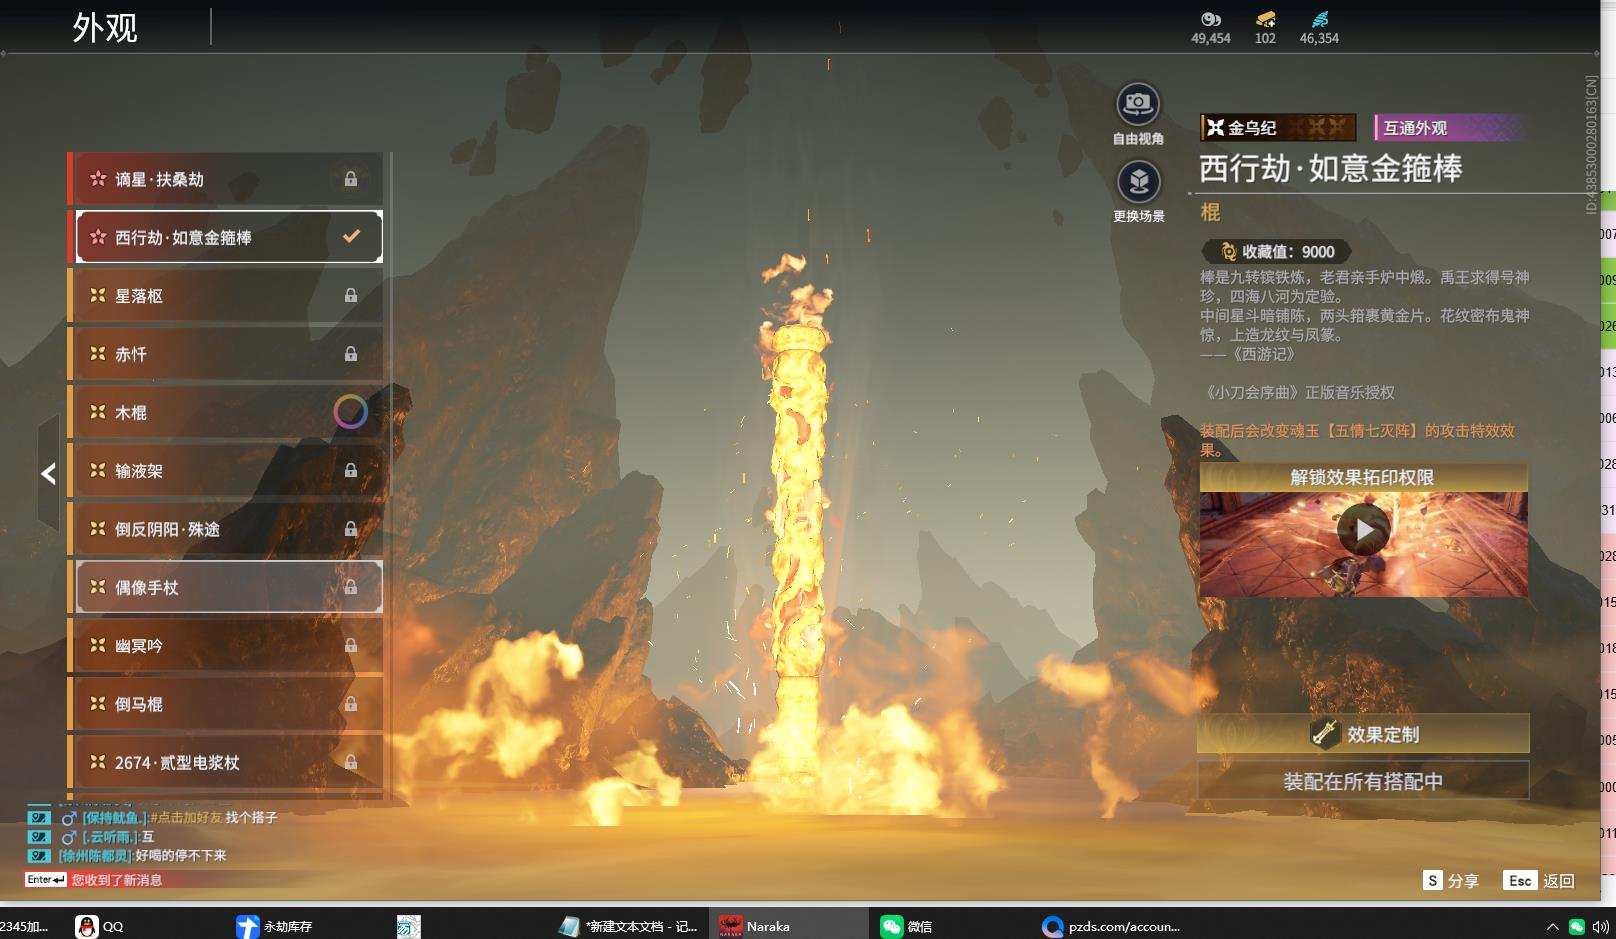Viewport: 1616px width, 939px height.
Task: Click the 49,454 currency icon
Action: [x=1211, y=19]
